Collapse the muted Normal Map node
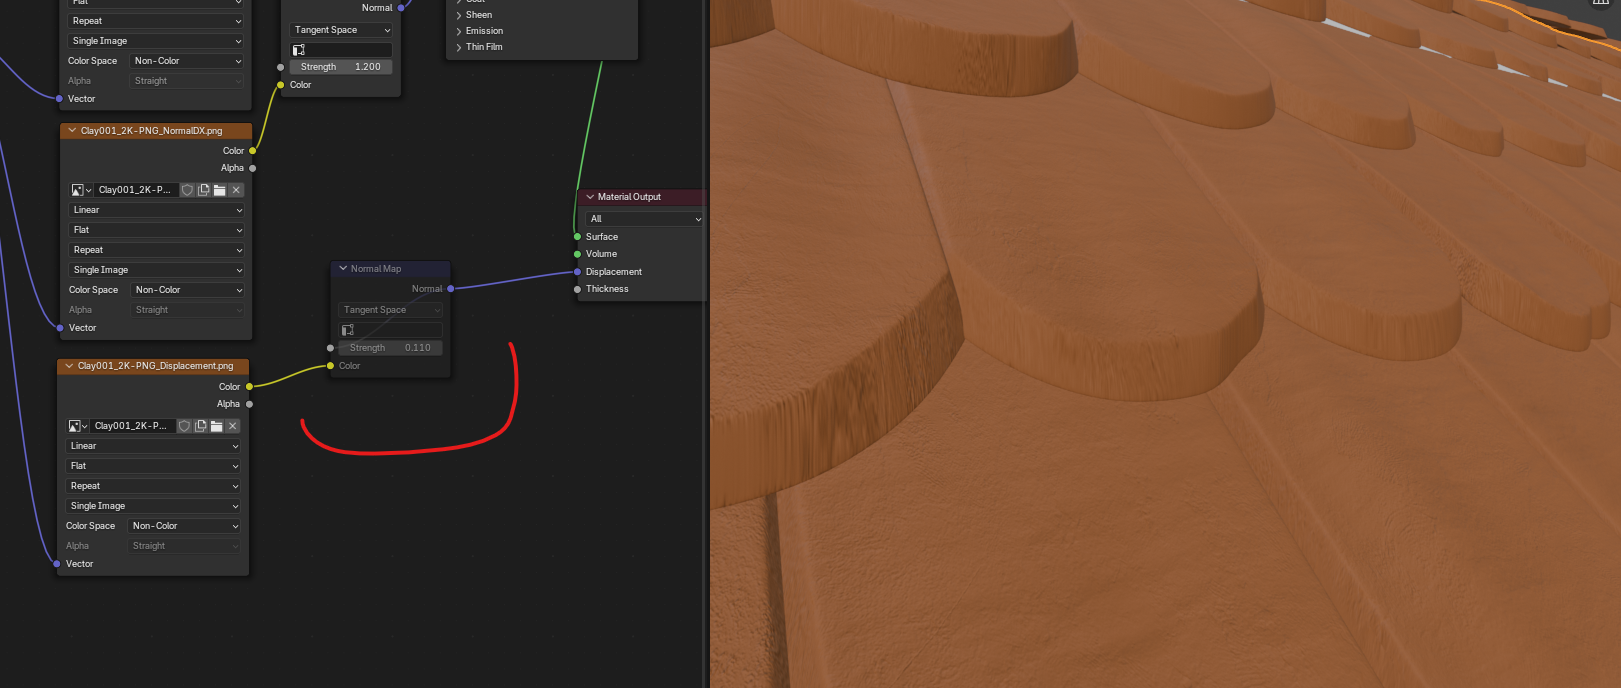 pos(343,269)
